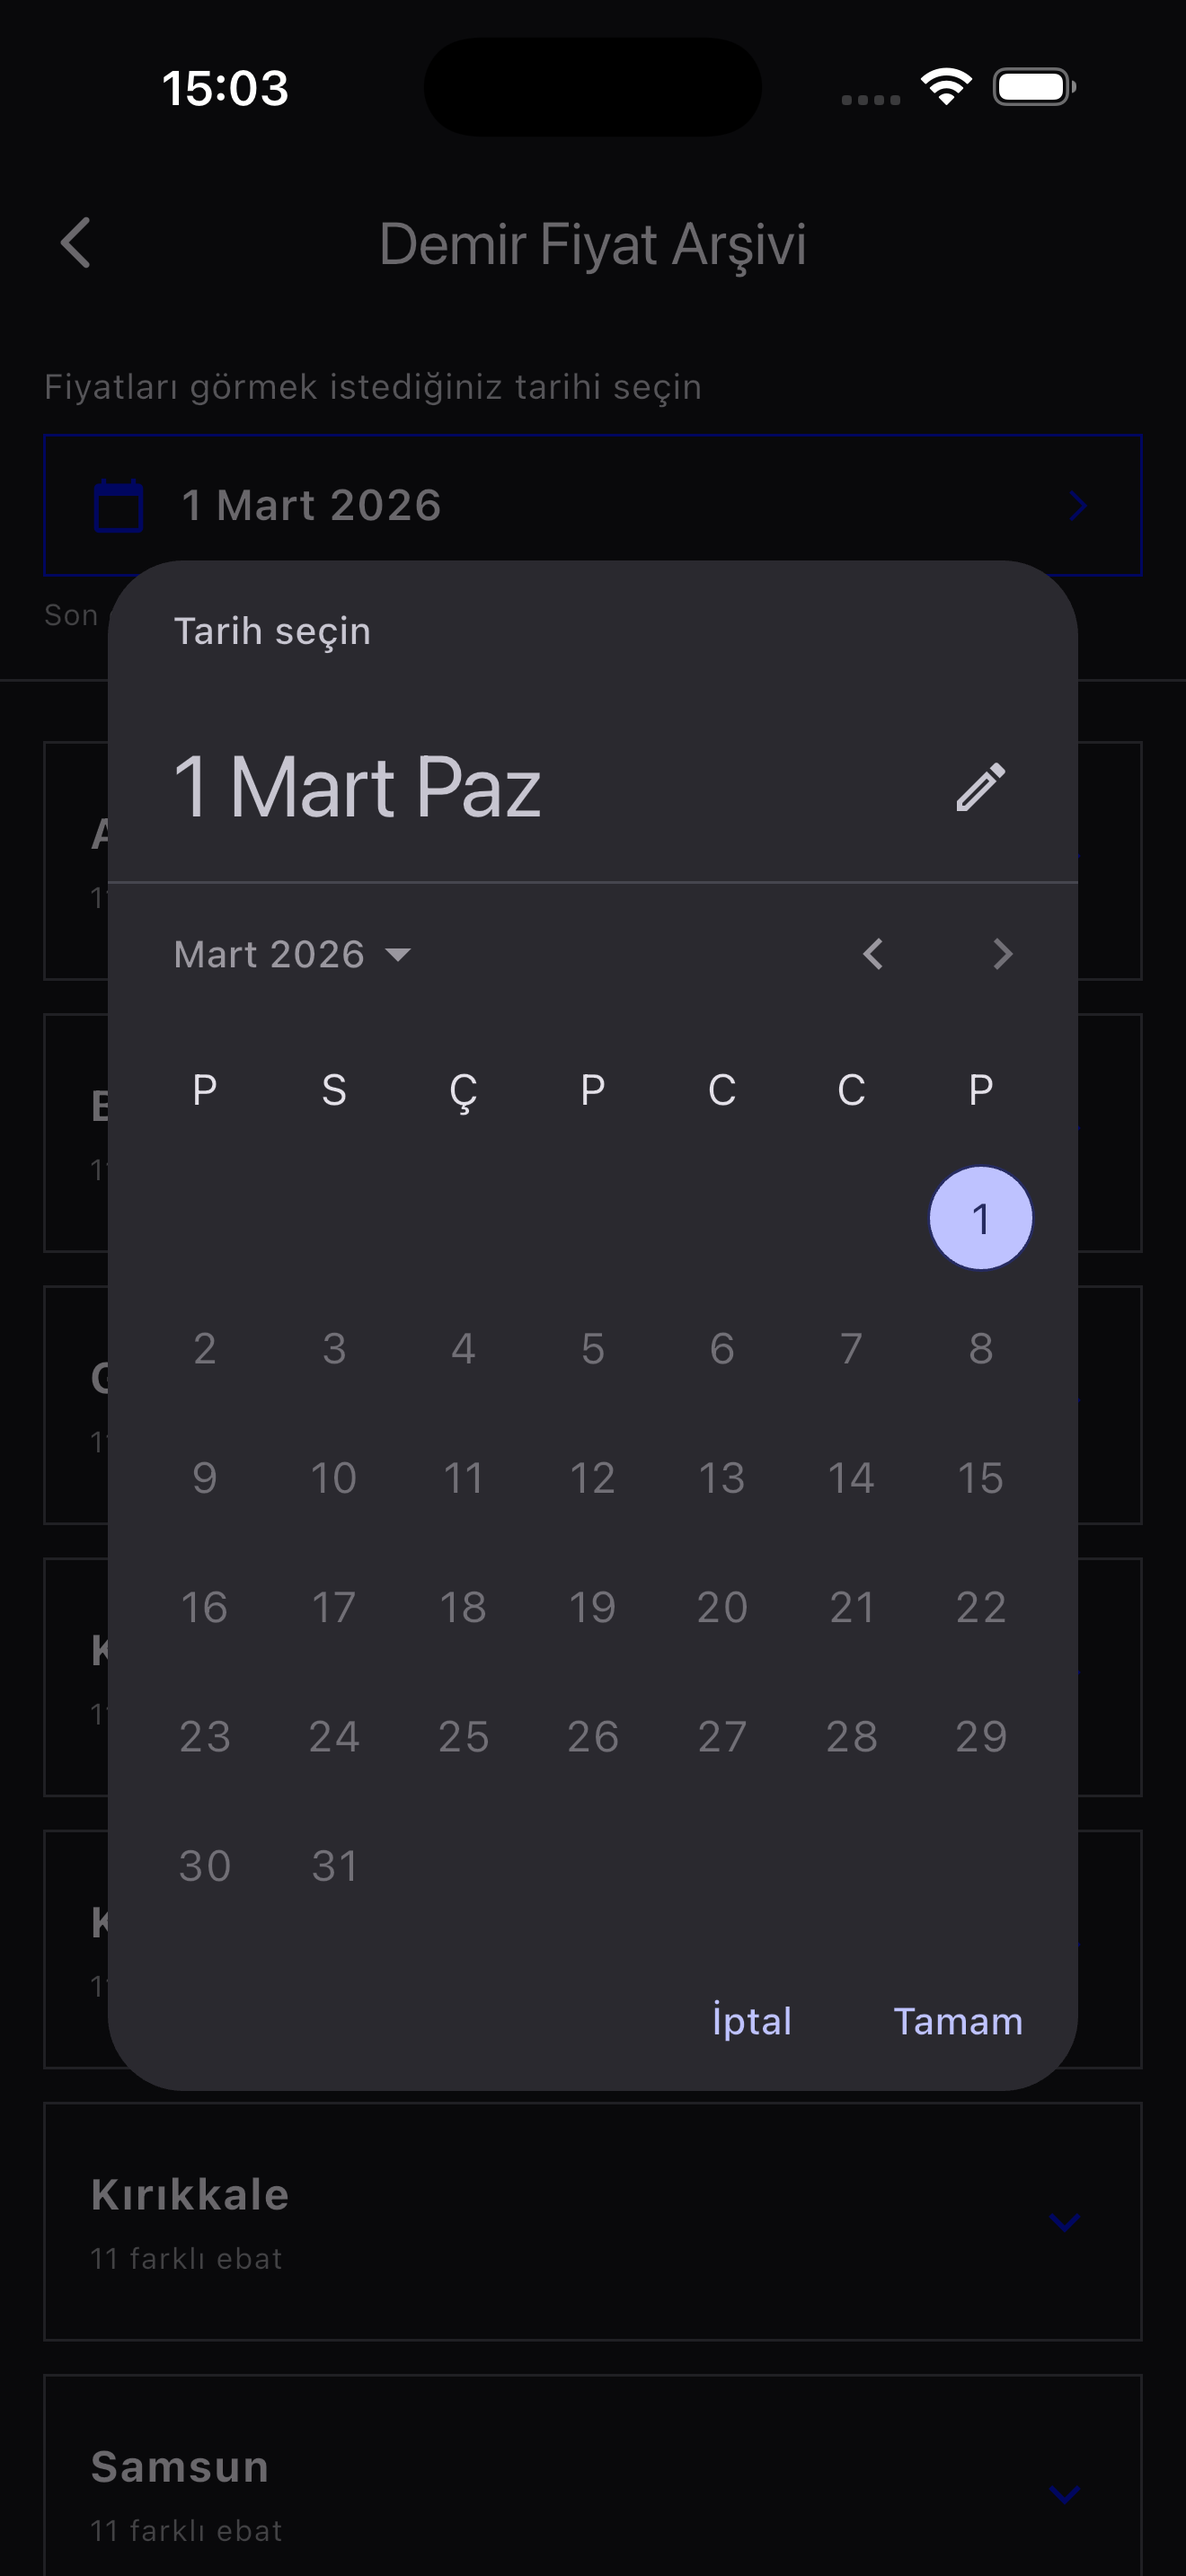This screenshot has height=2576, width=1186.
Task: Select day 1 highlighted in calendar
Action: click(x=980, y=1218)
